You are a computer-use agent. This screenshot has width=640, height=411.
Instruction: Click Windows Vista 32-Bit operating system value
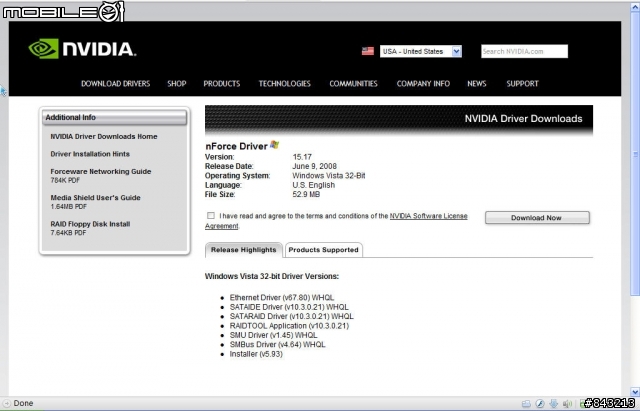[x=329, y=176]
